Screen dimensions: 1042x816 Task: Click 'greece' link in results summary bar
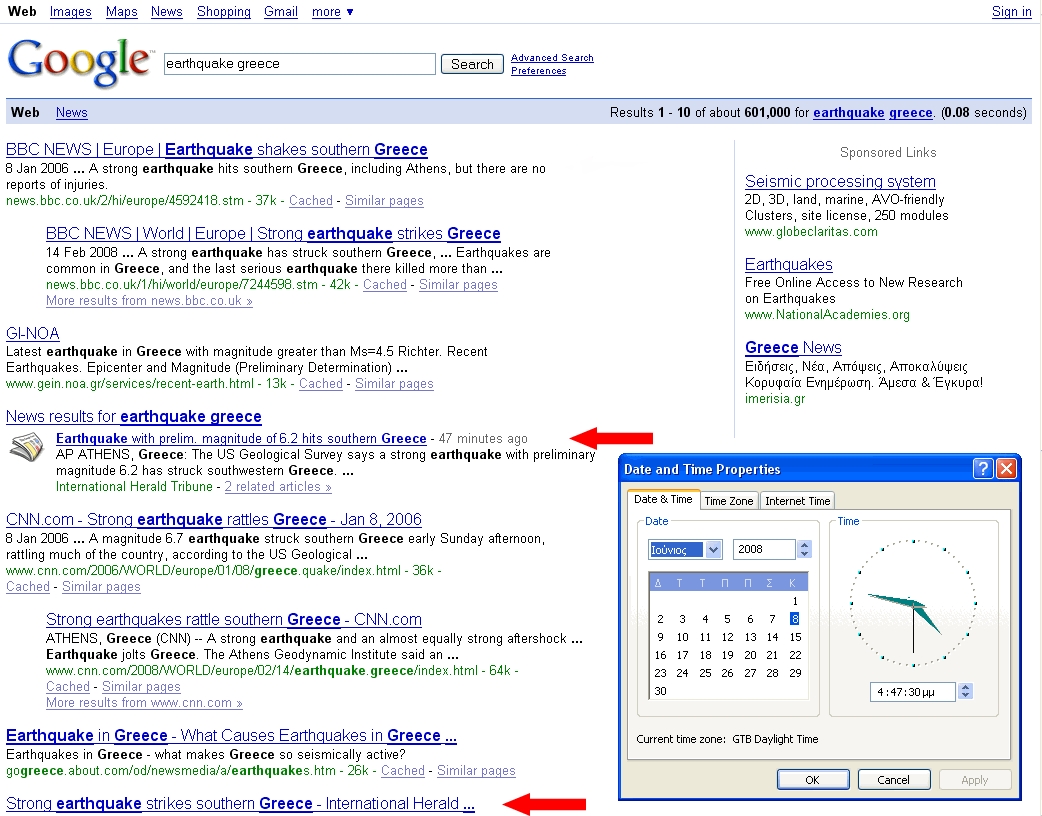point(911,112)
